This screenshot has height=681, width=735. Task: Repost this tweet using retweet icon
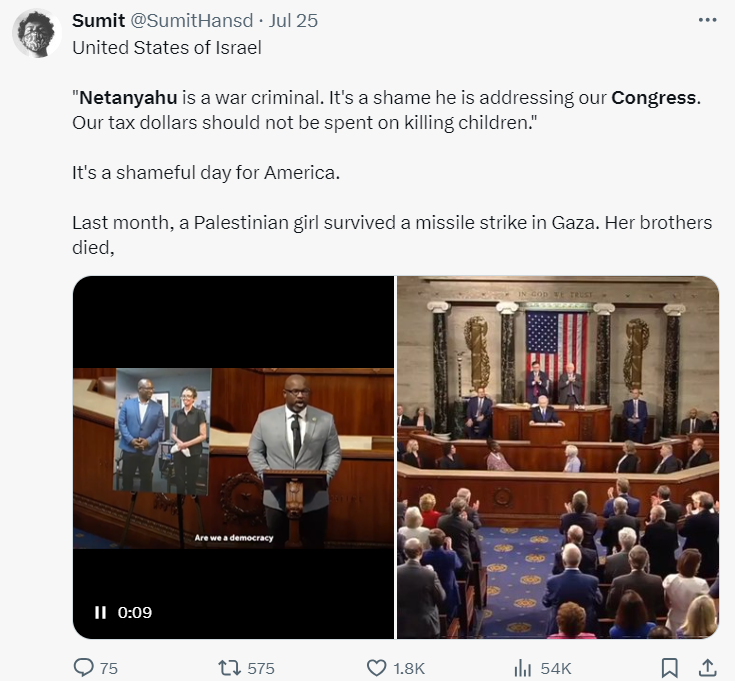(230, 668)
